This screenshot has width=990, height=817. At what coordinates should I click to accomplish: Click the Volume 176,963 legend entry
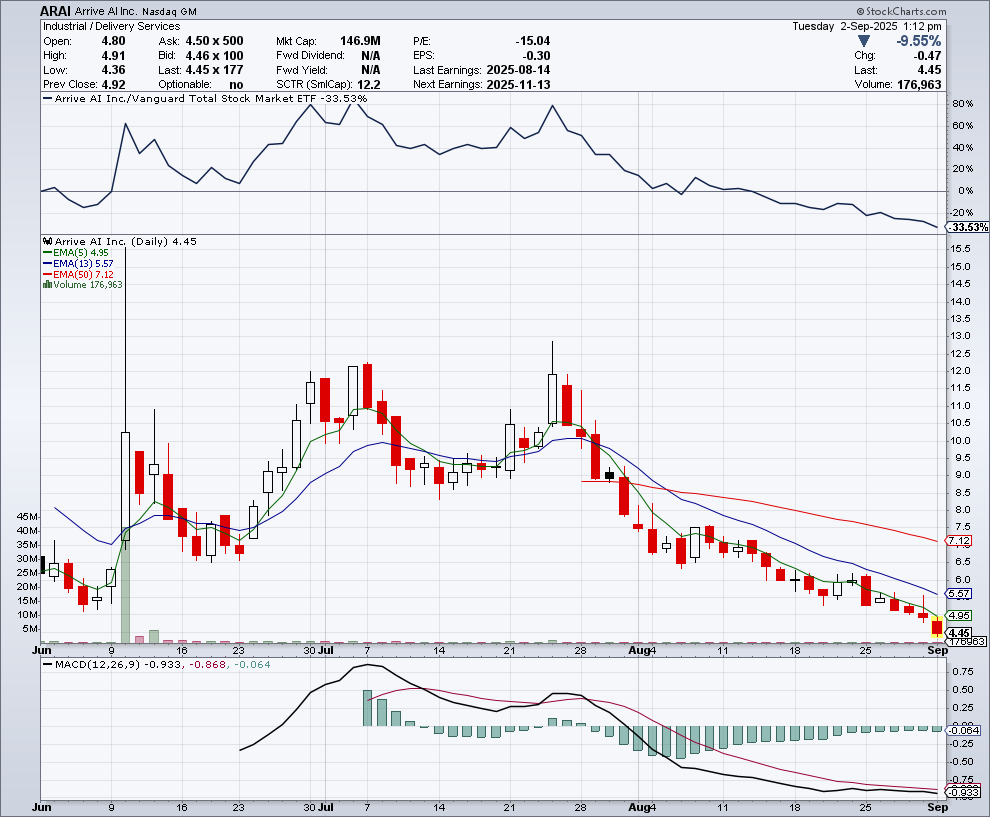click(x=83, y=285)
